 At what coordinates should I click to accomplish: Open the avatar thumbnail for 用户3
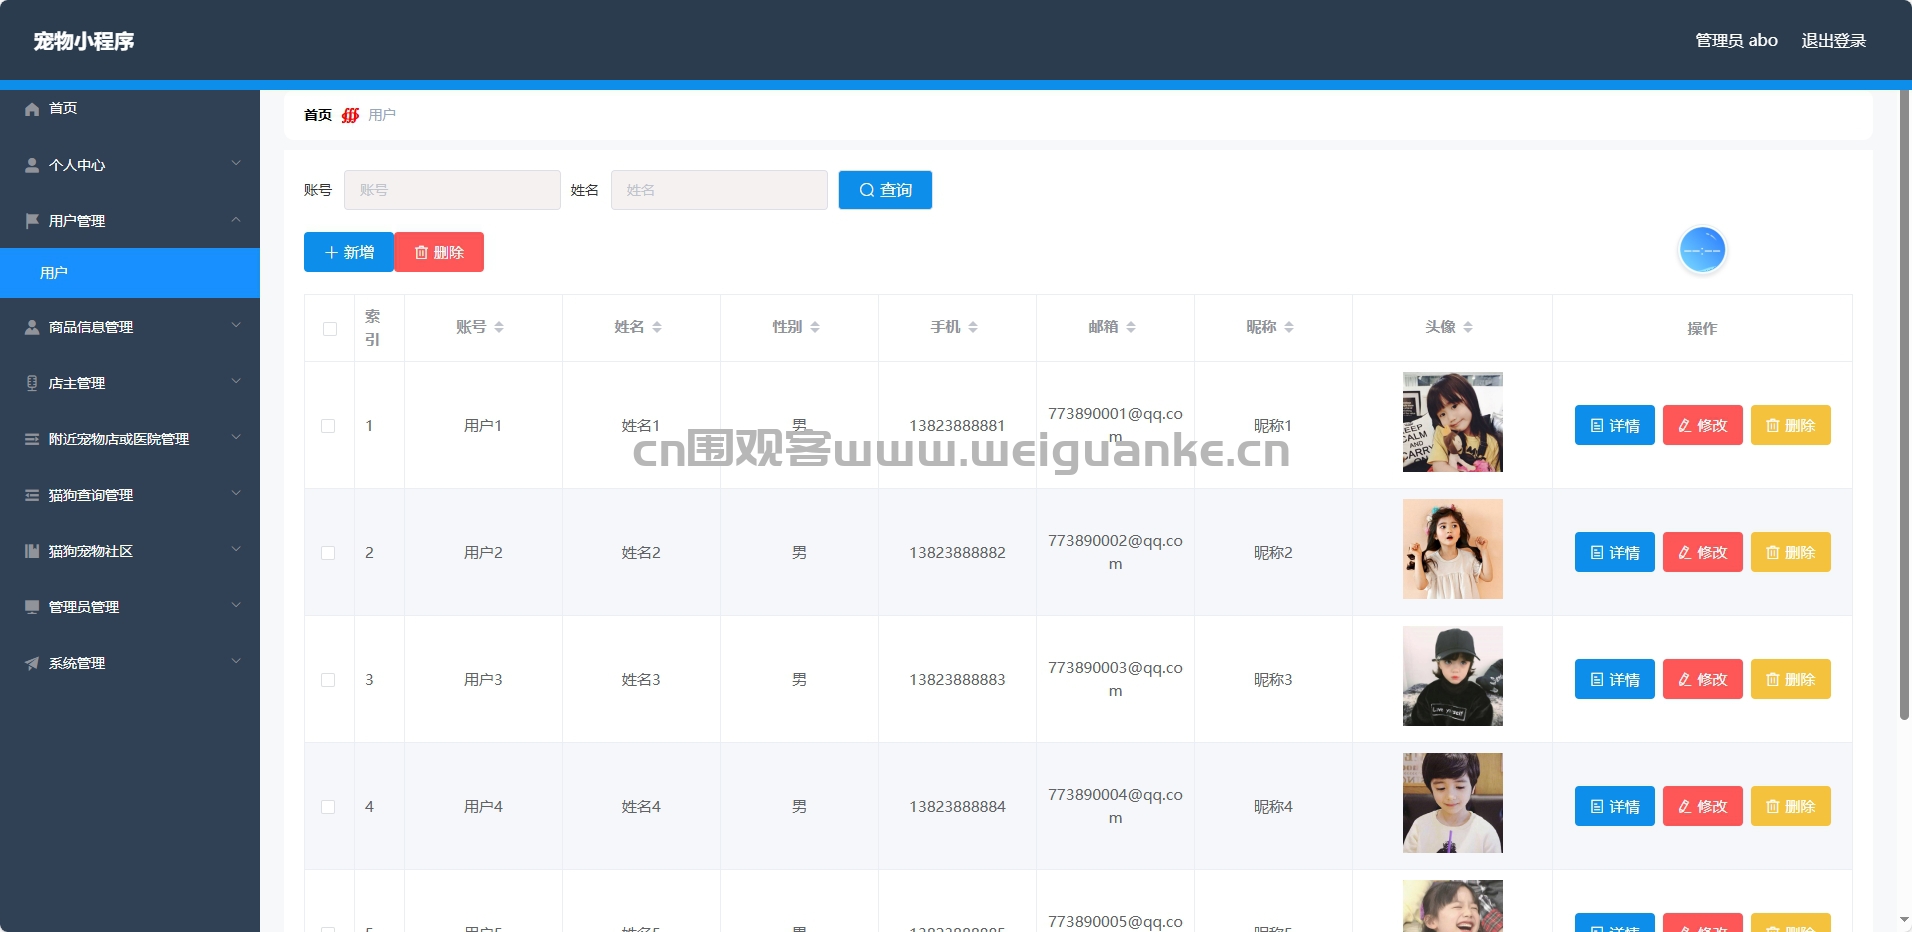(x=1452, y=676)
